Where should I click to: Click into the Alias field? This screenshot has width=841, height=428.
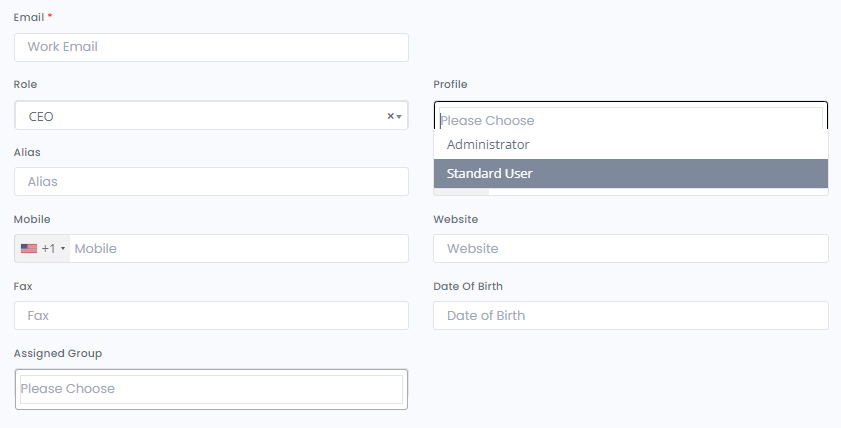[211, 181]
